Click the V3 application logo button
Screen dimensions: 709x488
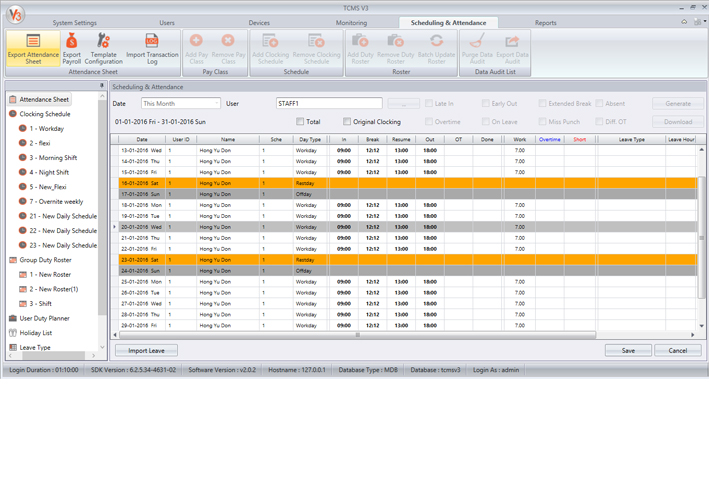point(15,14)
